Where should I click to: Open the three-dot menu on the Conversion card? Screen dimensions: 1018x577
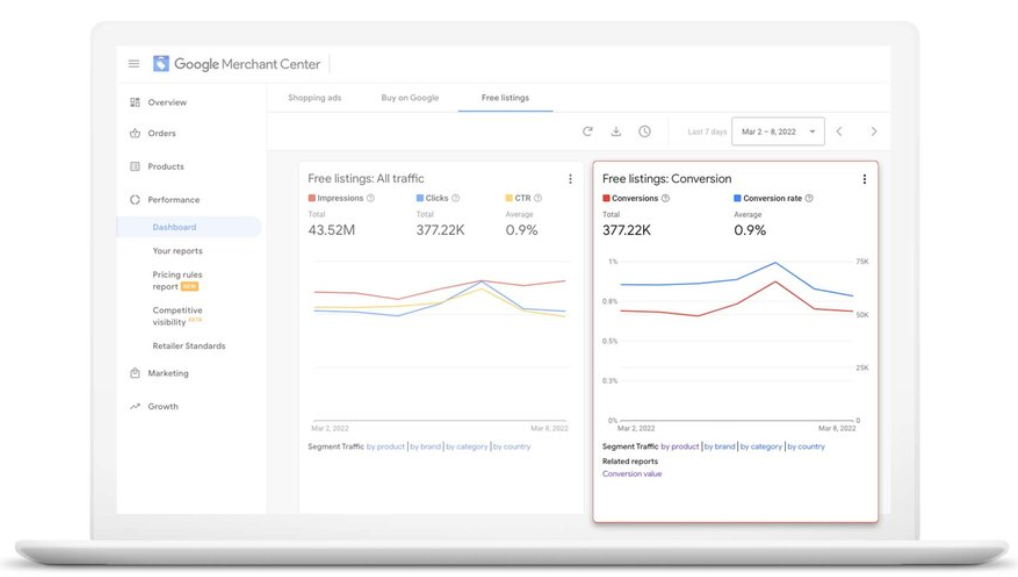coord(864,178)
